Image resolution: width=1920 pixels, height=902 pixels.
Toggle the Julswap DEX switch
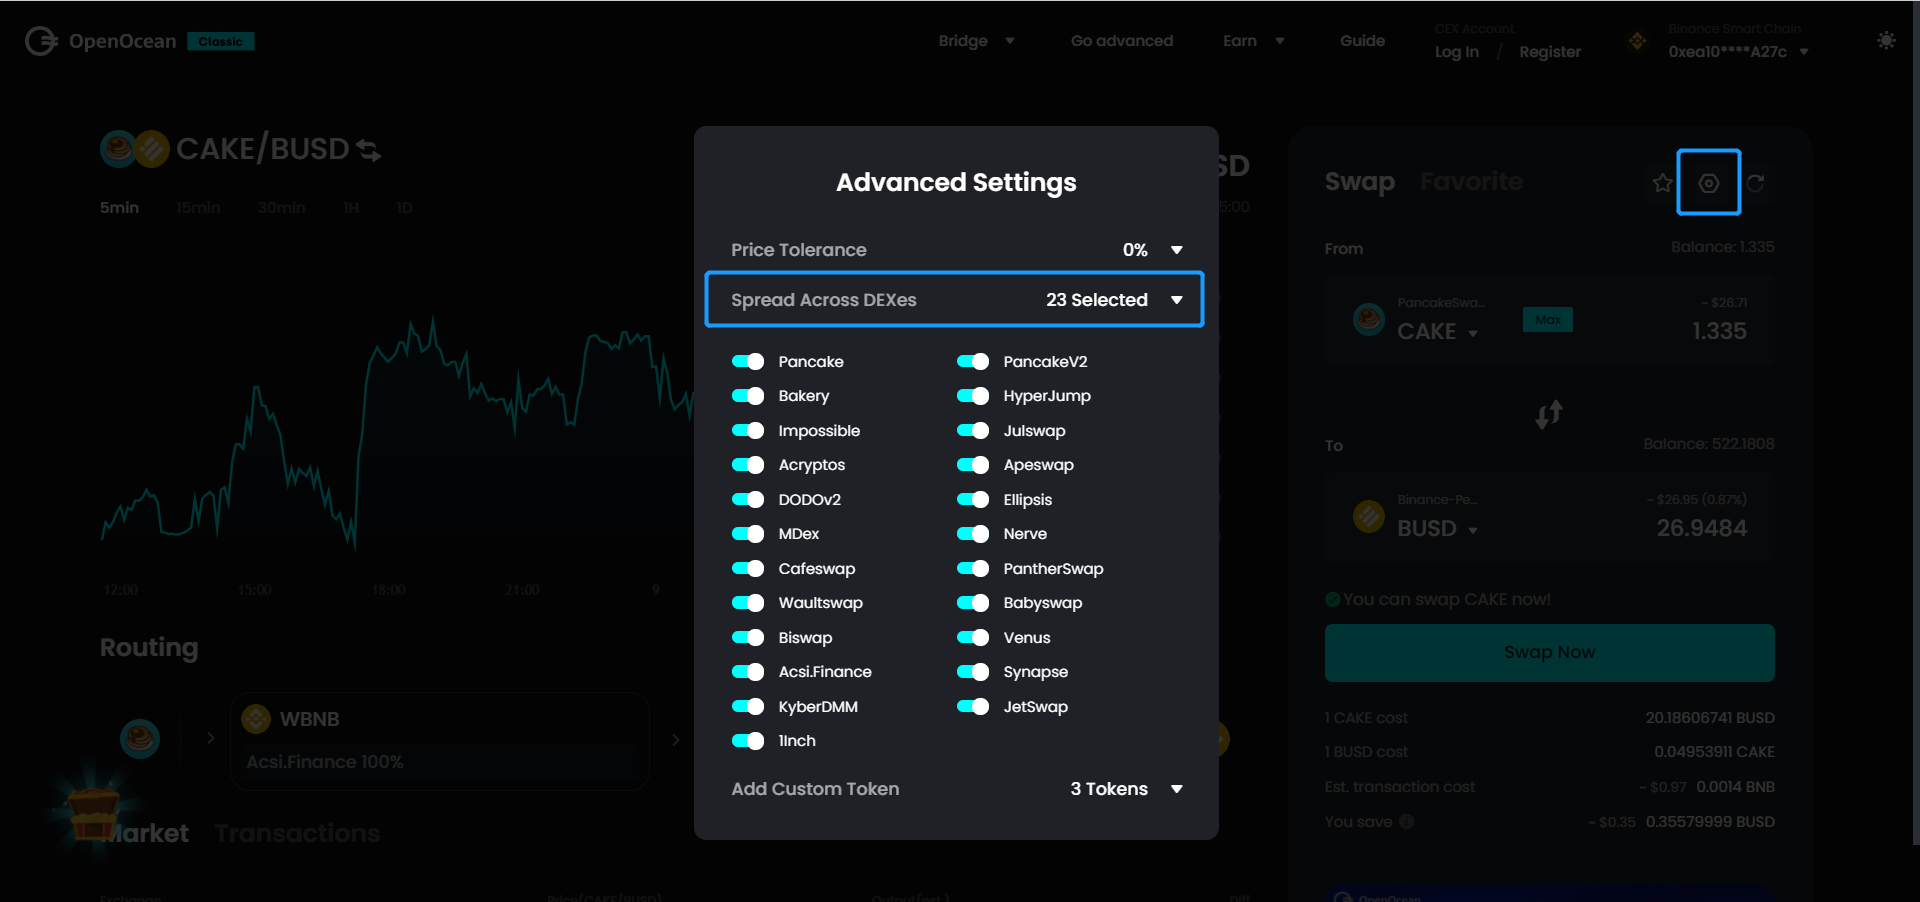(973, 431)
